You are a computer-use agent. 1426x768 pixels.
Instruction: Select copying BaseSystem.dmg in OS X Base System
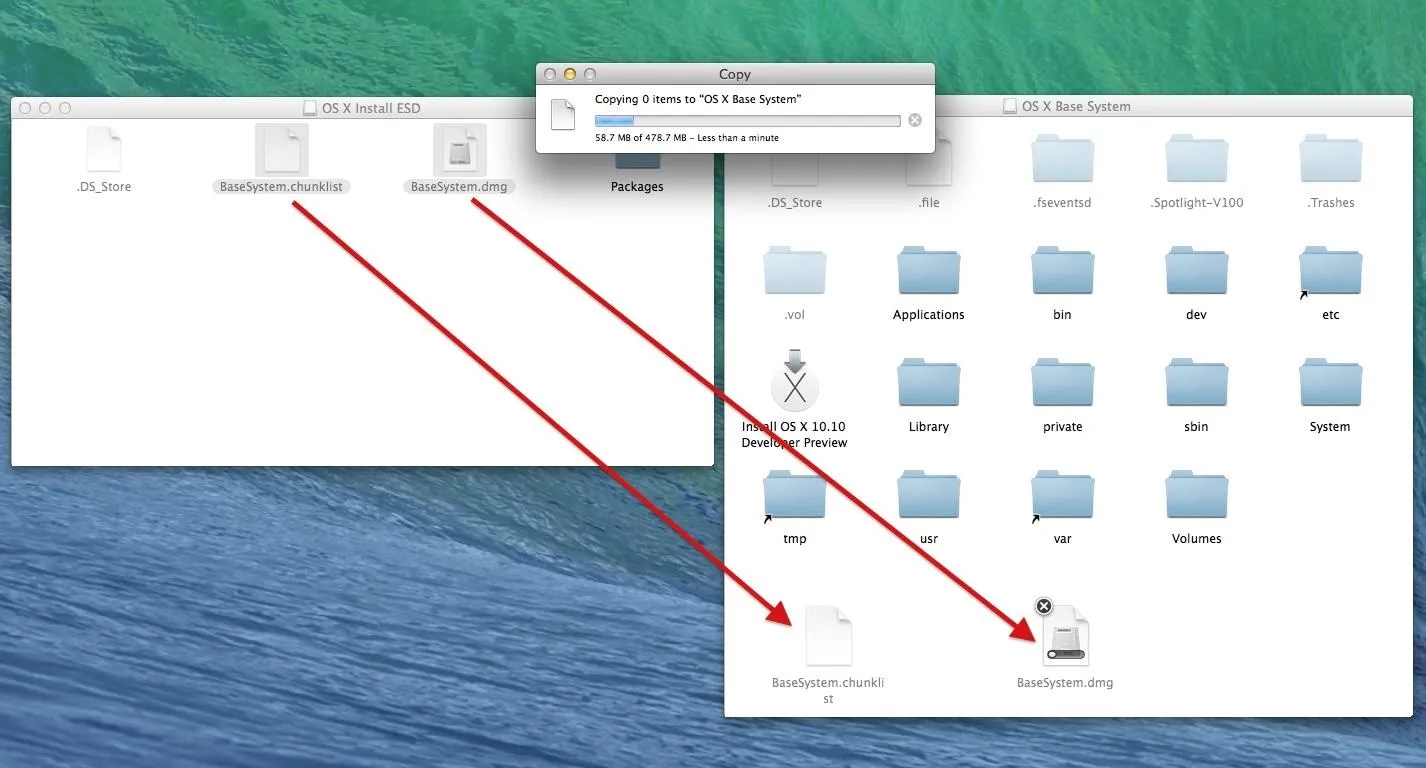coord(1066,636)
